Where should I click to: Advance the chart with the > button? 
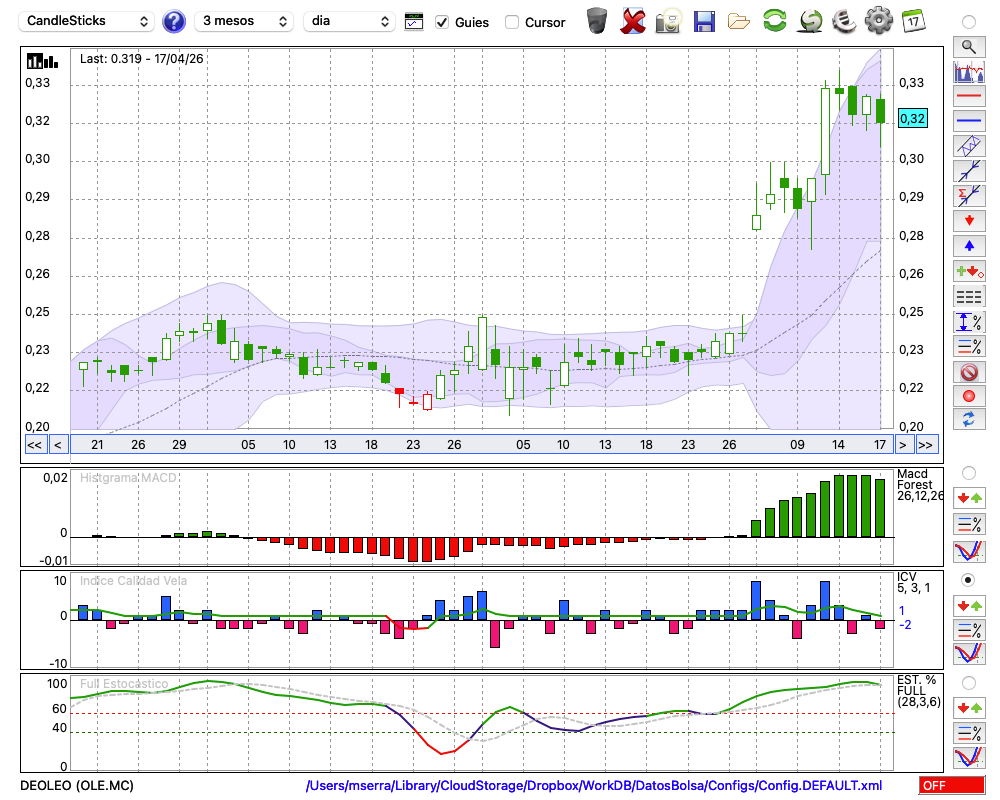[902, 445]
